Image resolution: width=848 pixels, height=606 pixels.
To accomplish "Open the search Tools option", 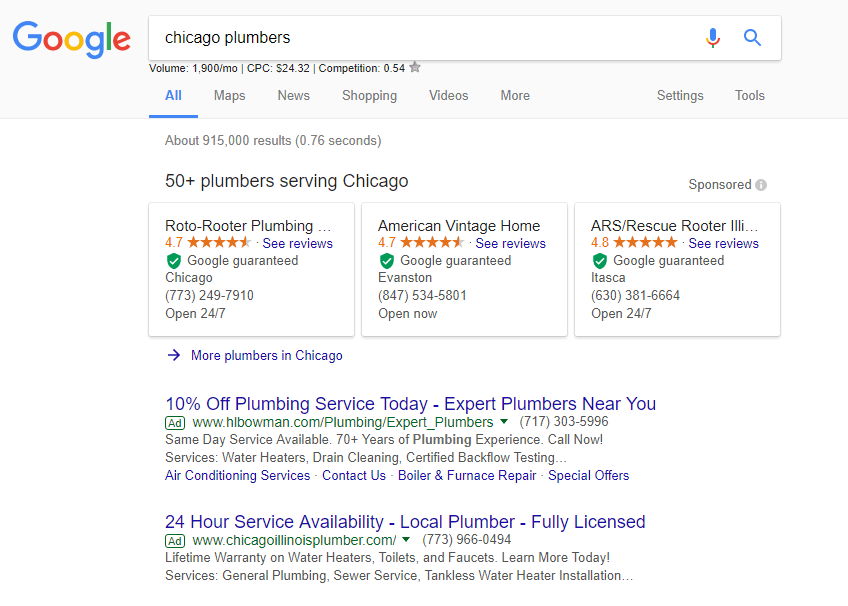I will click(750, 96).
